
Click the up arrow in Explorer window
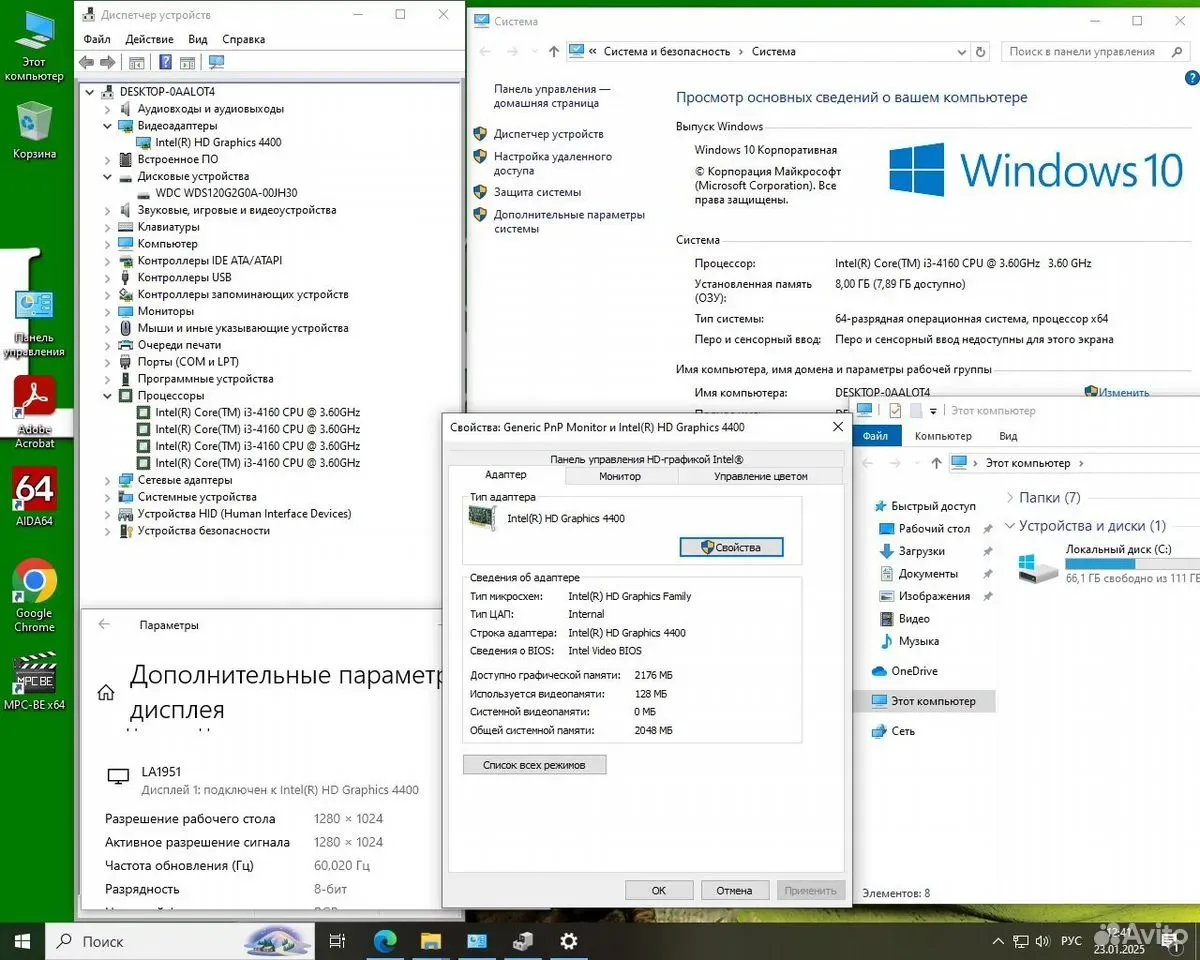(936, 463)
